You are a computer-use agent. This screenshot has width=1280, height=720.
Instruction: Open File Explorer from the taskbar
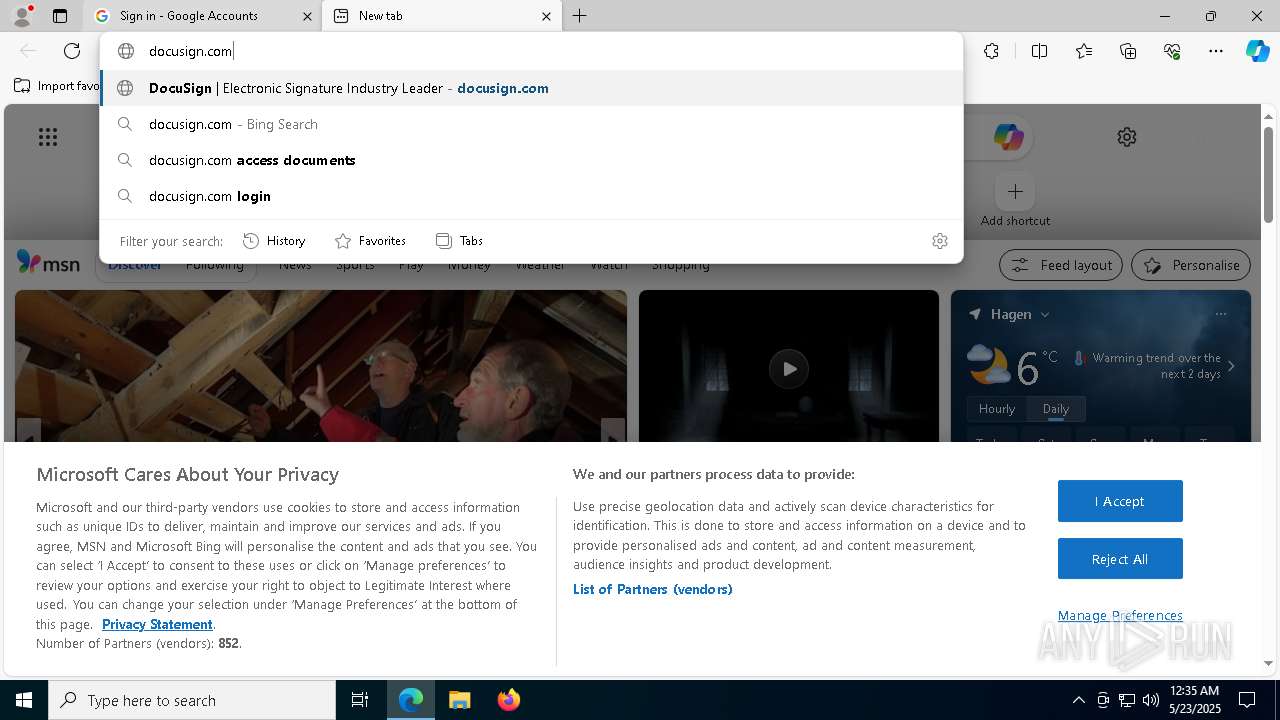(459, 700)
